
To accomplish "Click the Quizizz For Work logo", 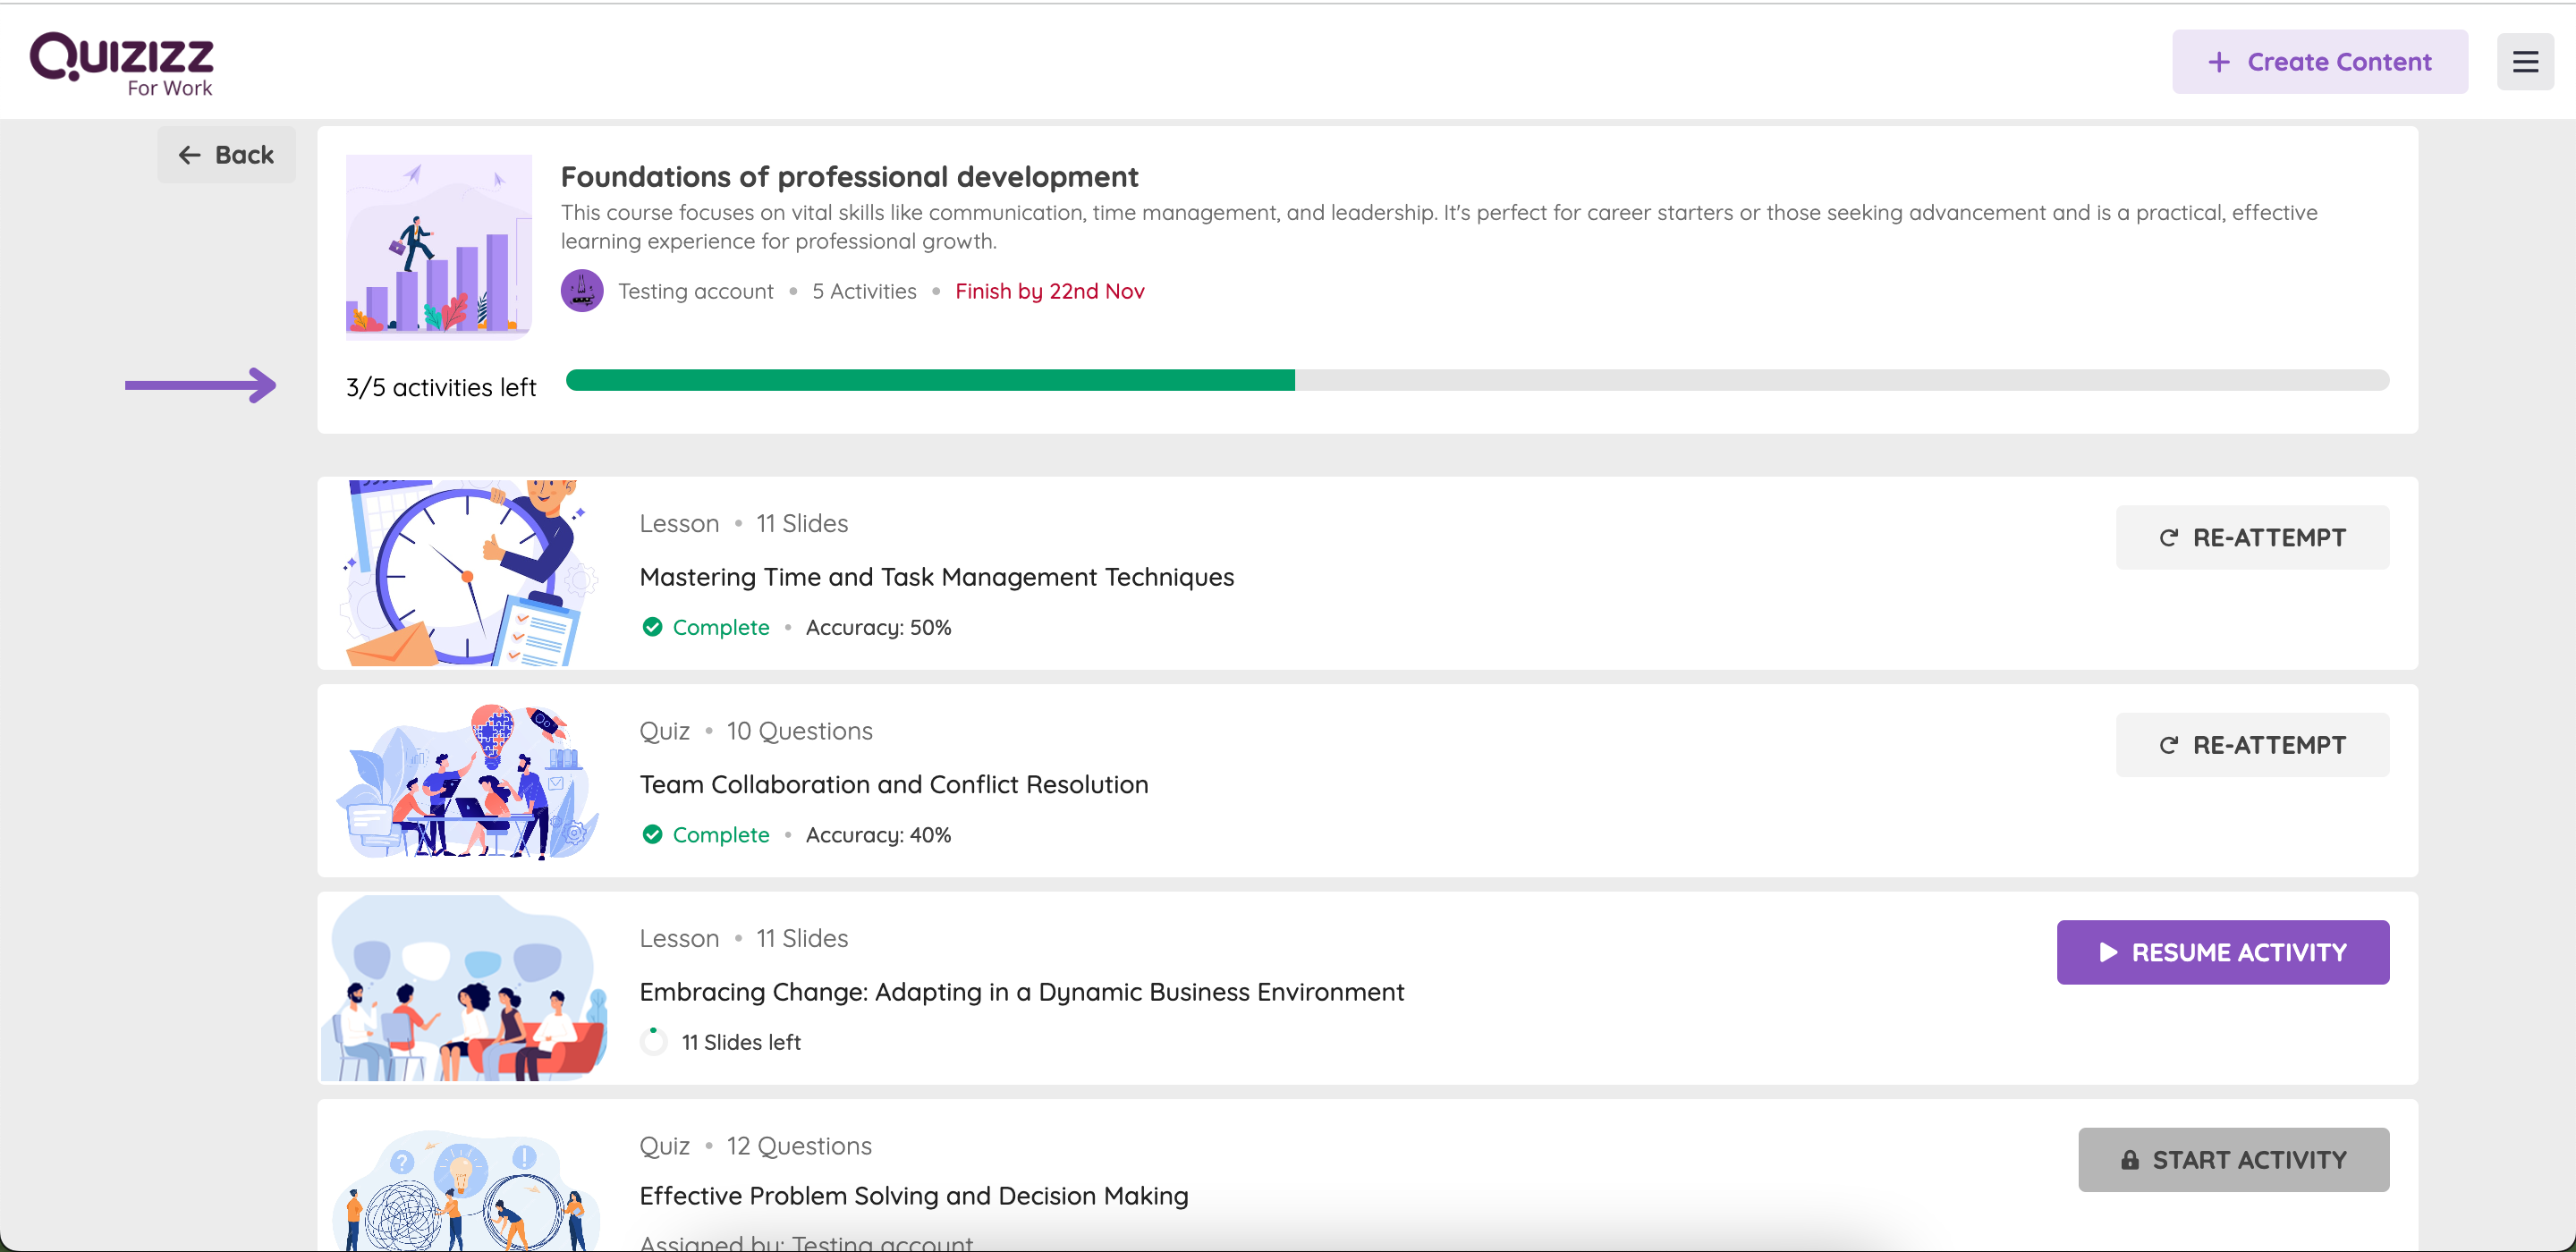I will coord(122,64).
